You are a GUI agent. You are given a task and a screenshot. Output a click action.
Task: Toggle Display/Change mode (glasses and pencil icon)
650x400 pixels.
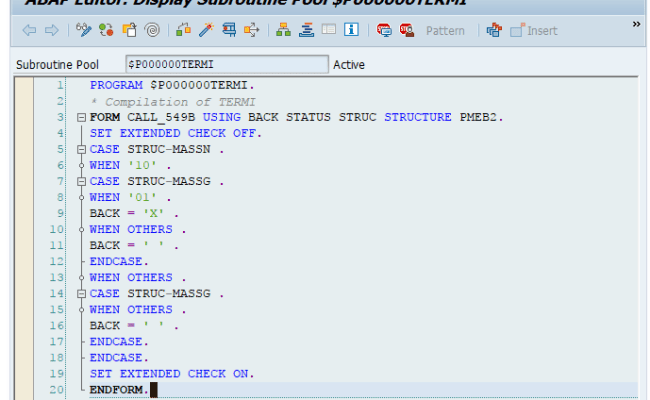pyautogui.click(x=83, y=30)
